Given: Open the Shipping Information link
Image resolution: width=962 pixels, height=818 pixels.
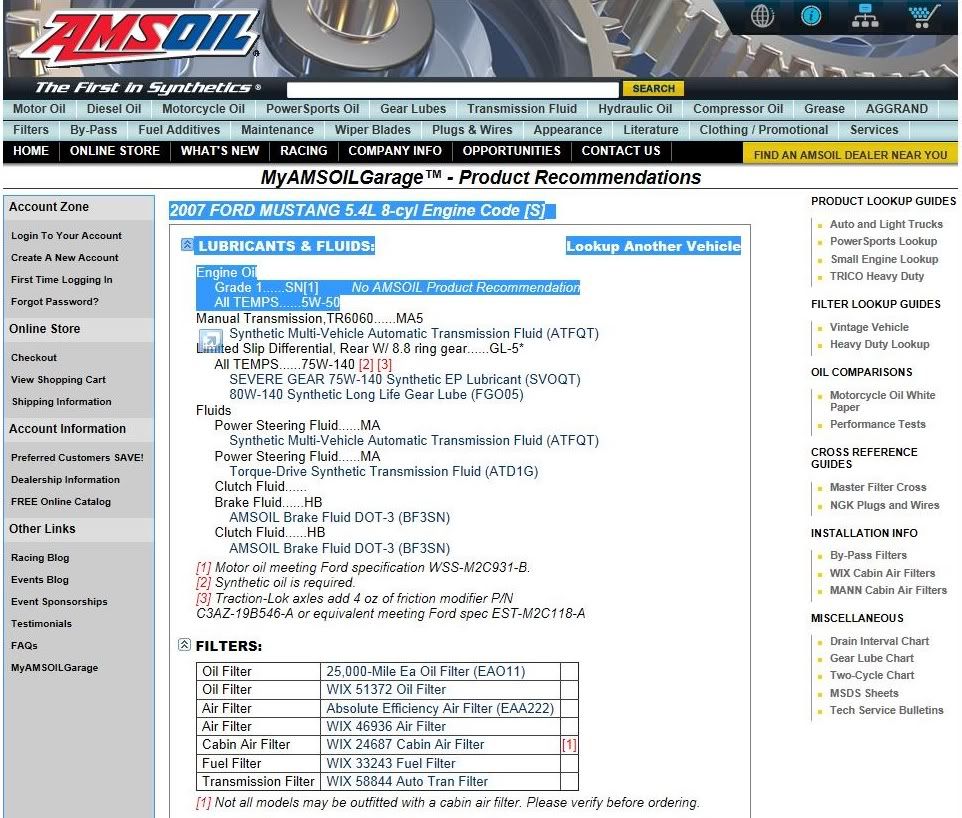Looking at the screenshot, I should 61,402.
